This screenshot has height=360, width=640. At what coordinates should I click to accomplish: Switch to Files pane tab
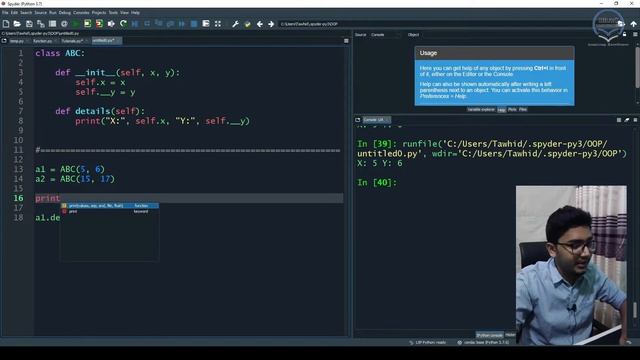(523, 110)
